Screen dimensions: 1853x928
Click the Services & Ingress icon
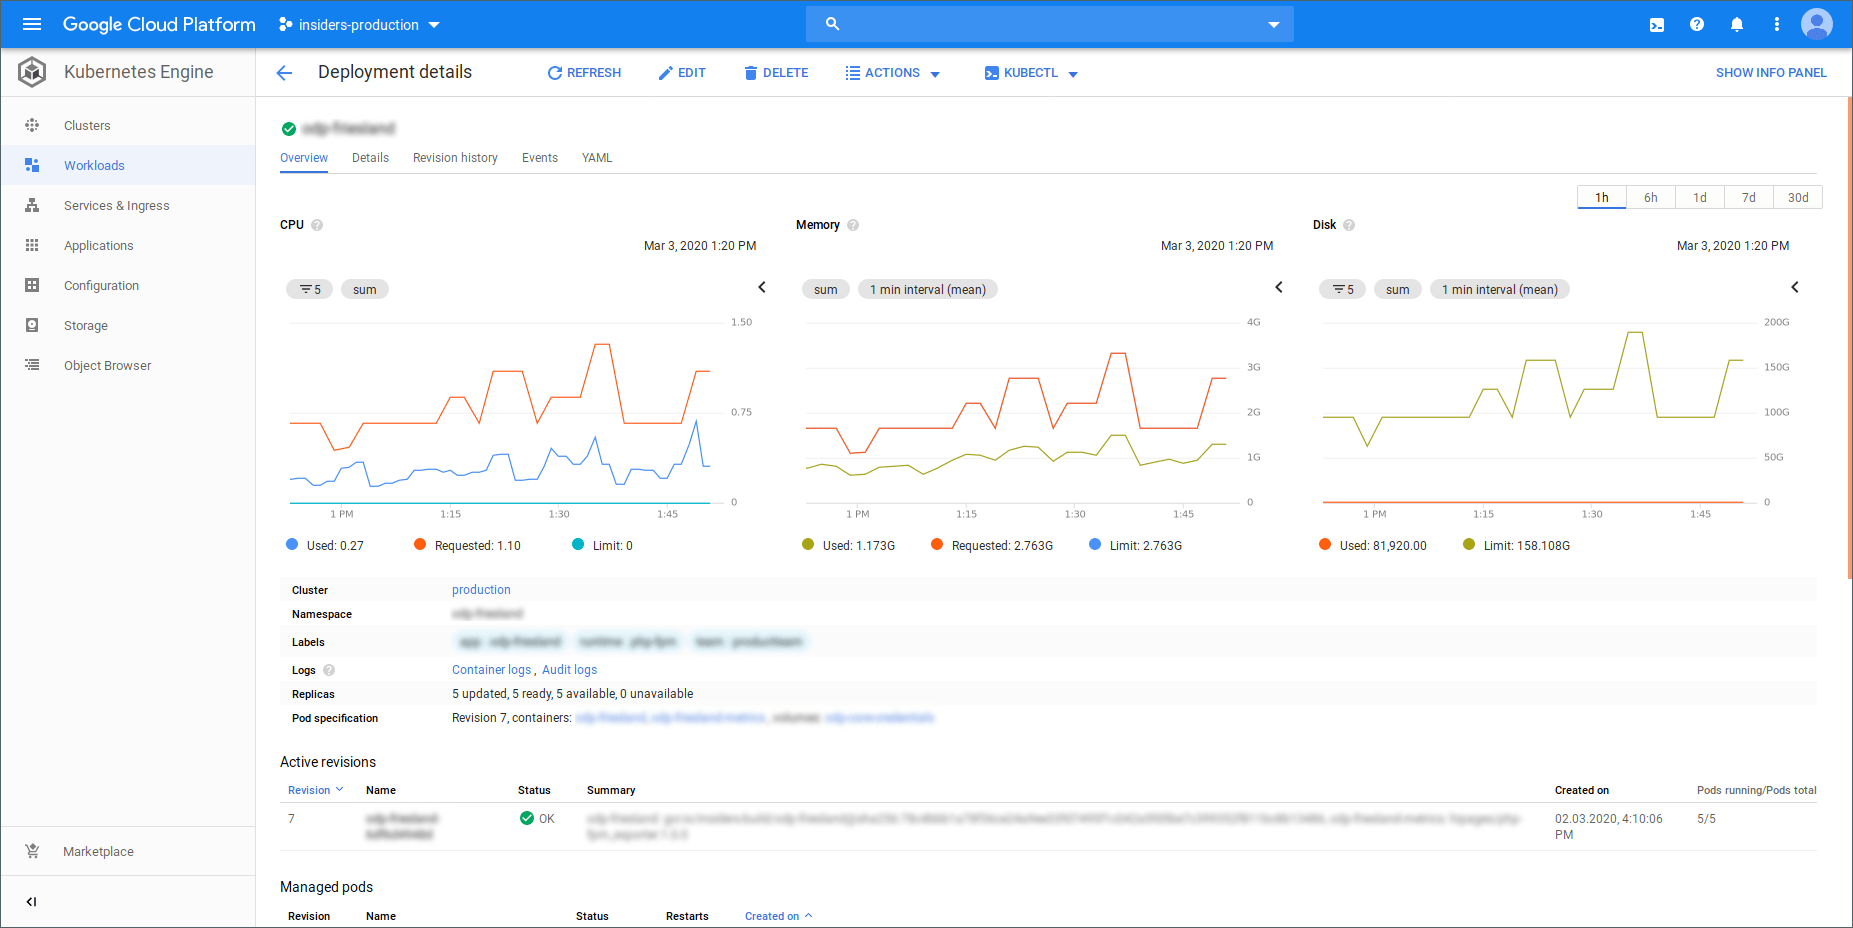point(32,205)
